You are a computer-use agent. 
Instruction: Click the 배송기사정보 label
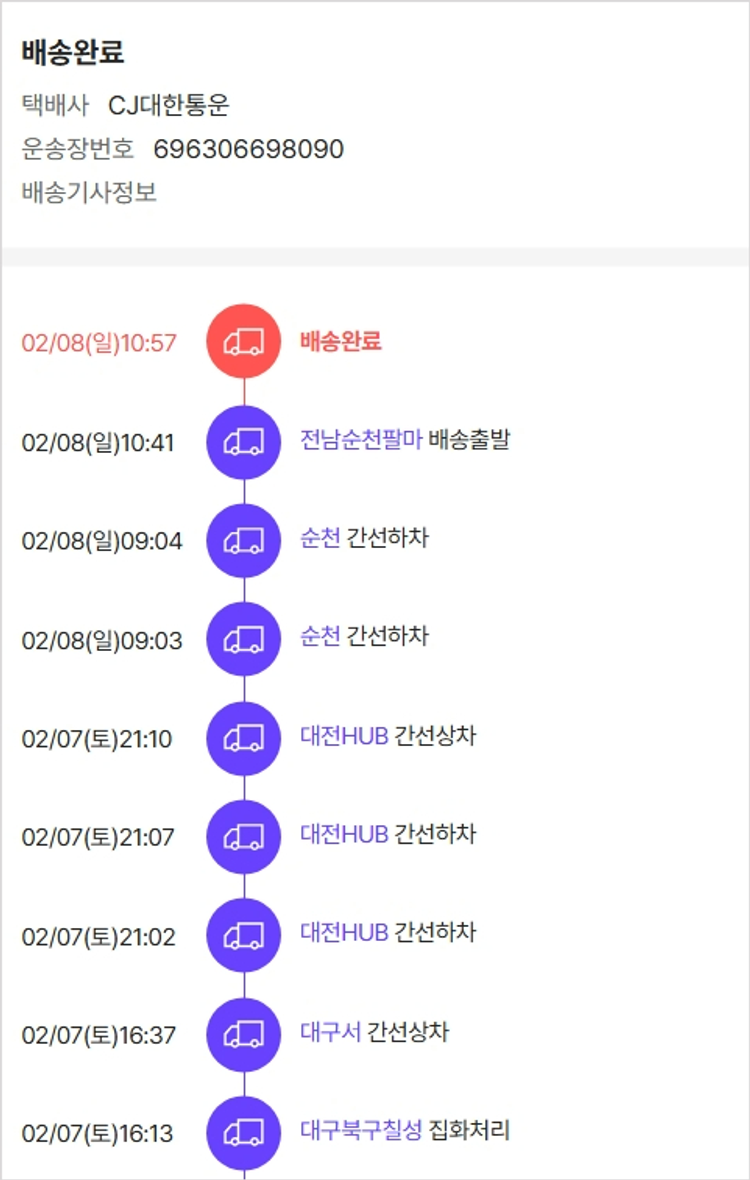89,192
